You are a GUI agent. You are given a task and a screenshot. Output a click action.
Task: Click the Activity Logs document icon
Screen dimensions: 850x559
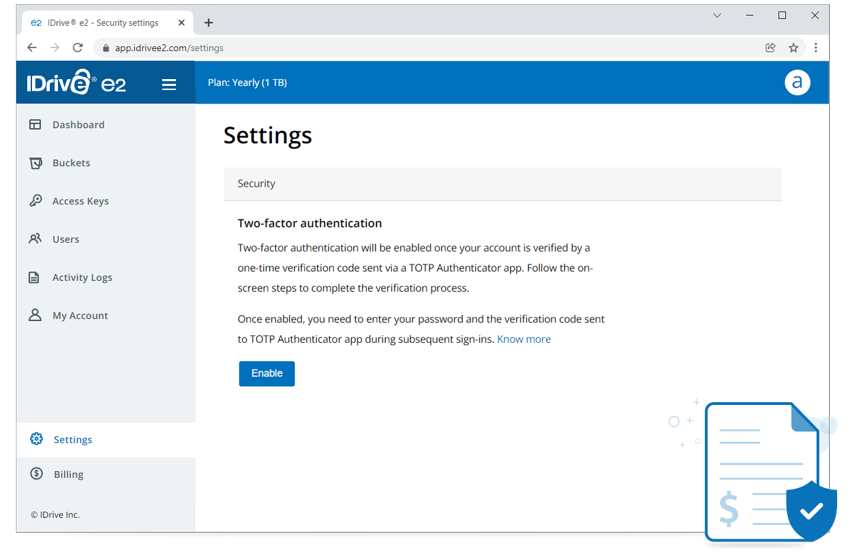pos(34,277)
